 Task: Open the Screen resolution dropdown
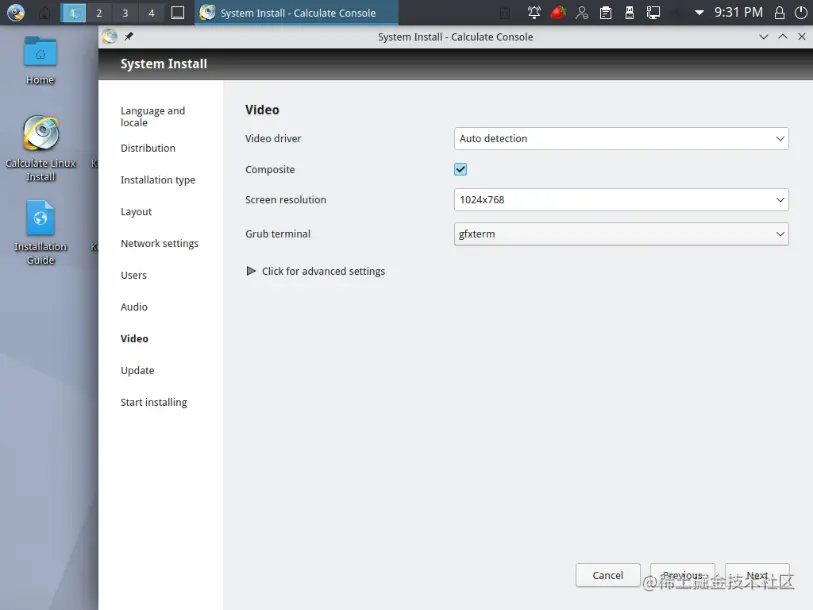click(621, 200)
